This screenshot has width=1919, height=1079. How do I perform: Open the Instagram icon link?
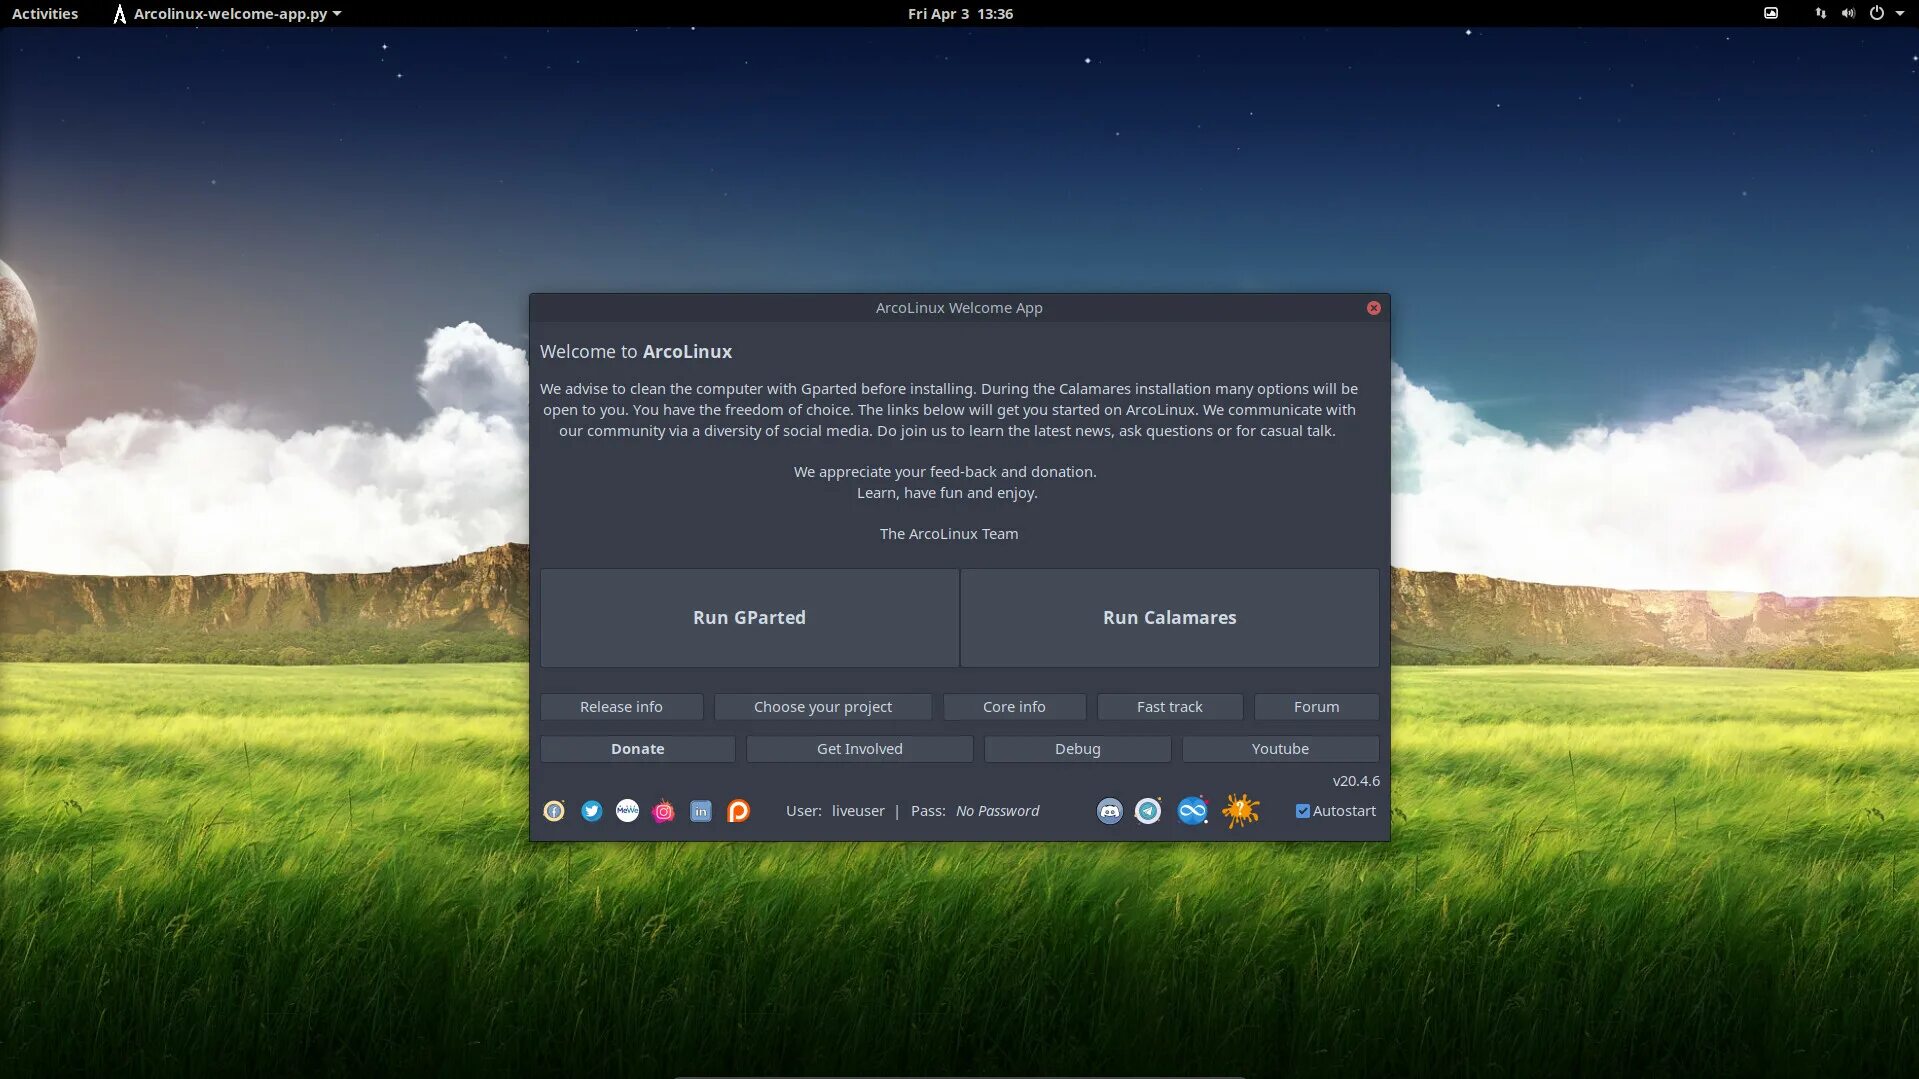point(663,811)
